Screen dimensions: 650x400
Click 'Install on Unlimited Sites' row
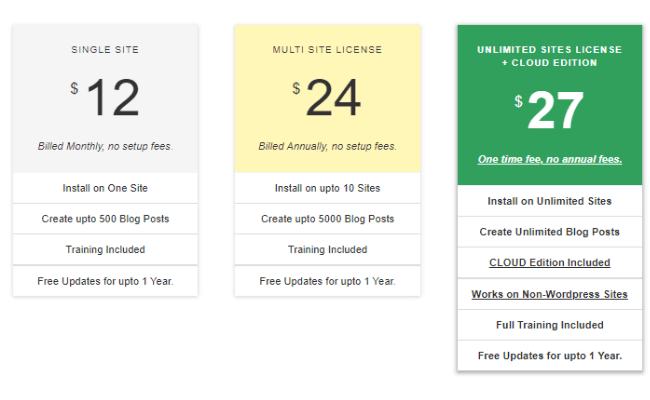coord(550,201)
